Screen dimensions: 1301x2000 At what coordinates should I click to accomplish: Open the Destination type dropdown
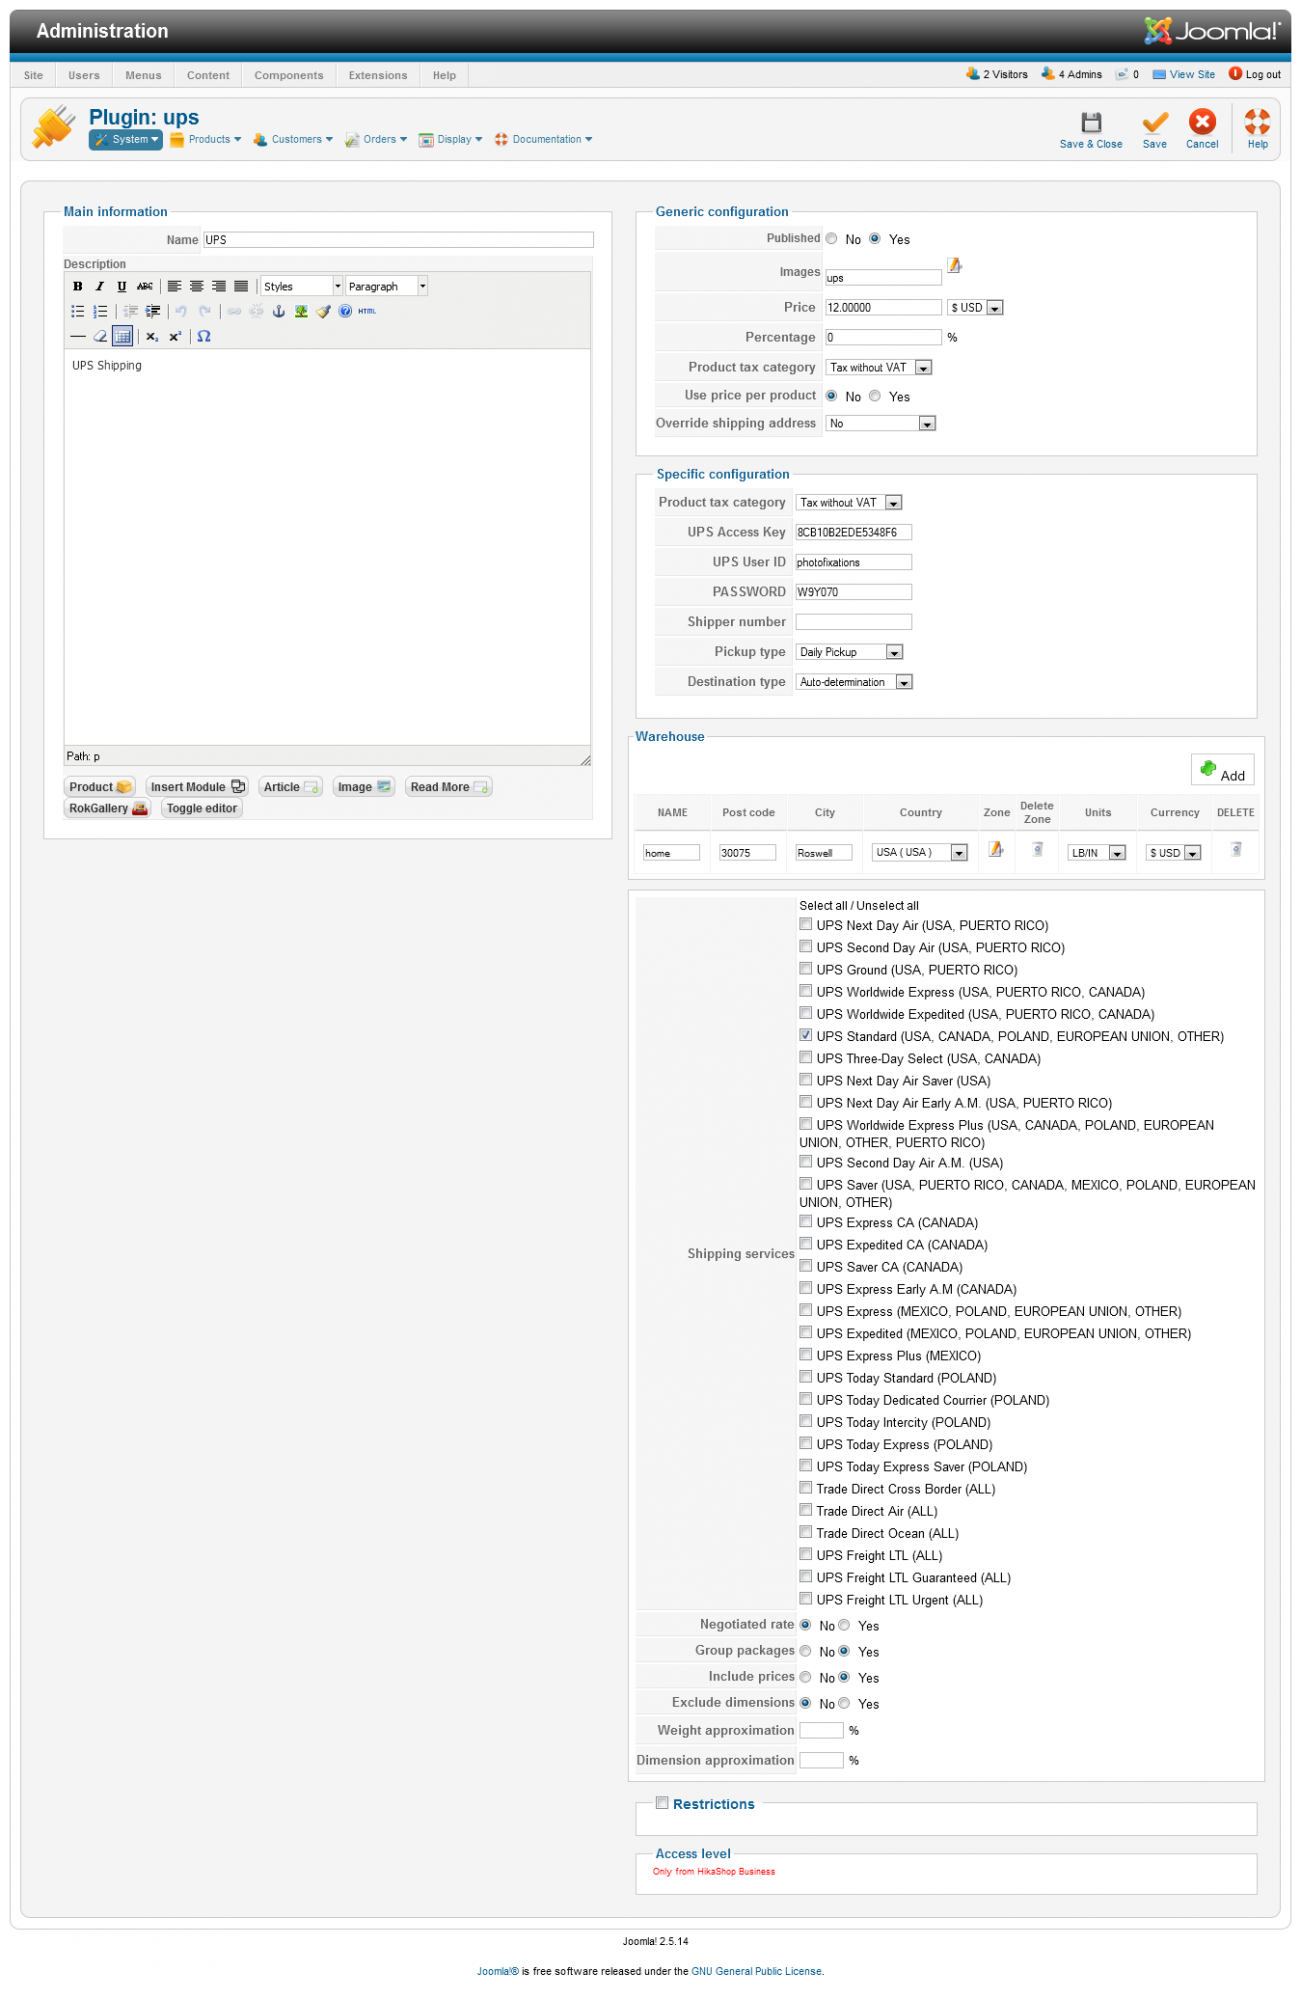click(x=855, y=682)
